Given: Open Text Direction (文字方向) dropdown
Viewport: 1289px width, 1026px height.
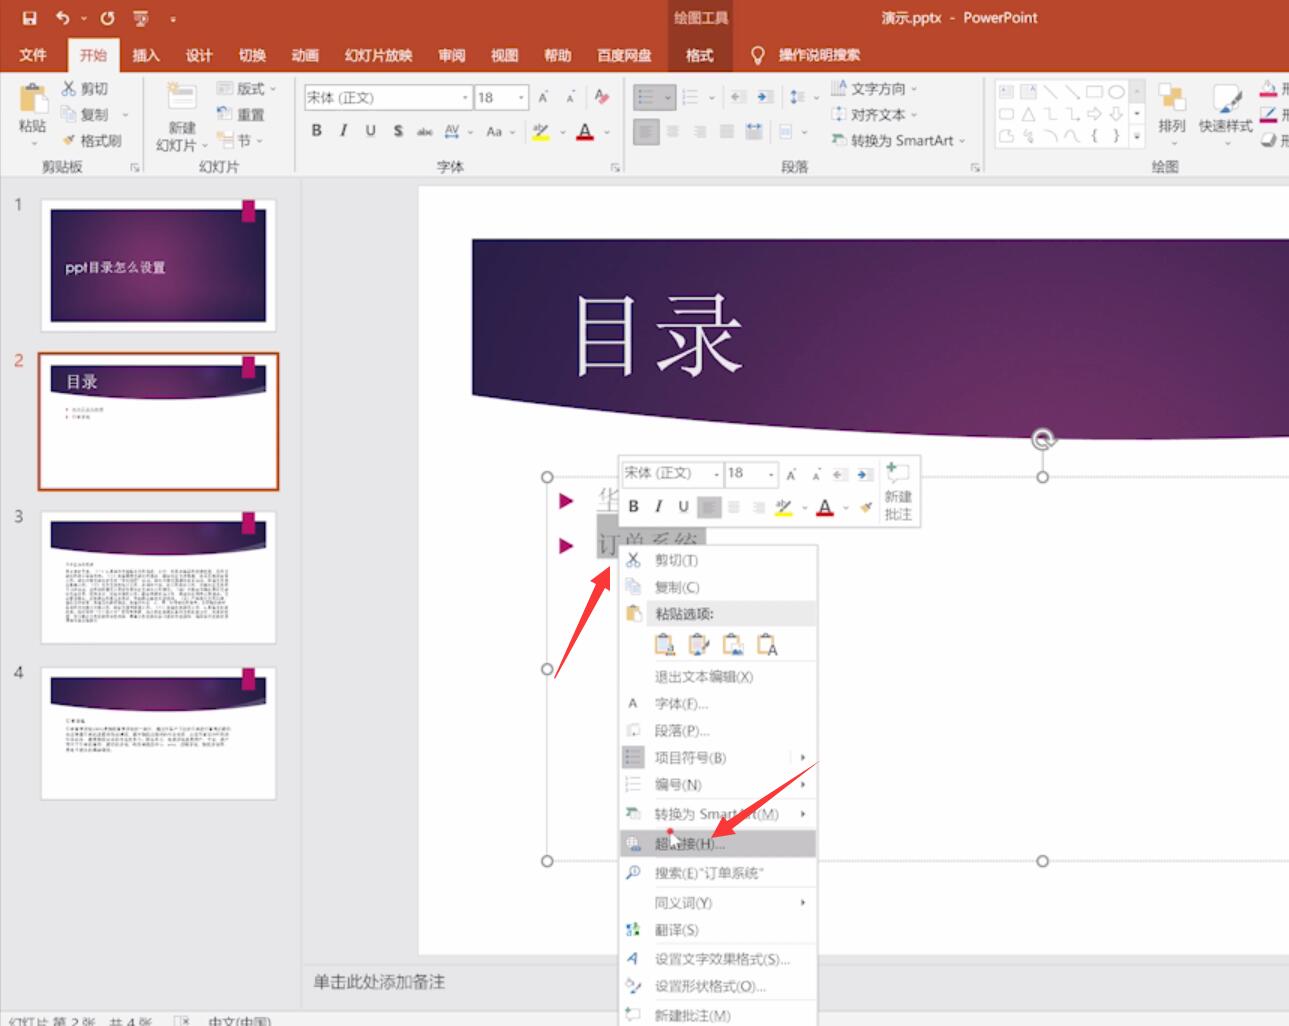Looking at the screenshot, I should (x=874, y=88).
